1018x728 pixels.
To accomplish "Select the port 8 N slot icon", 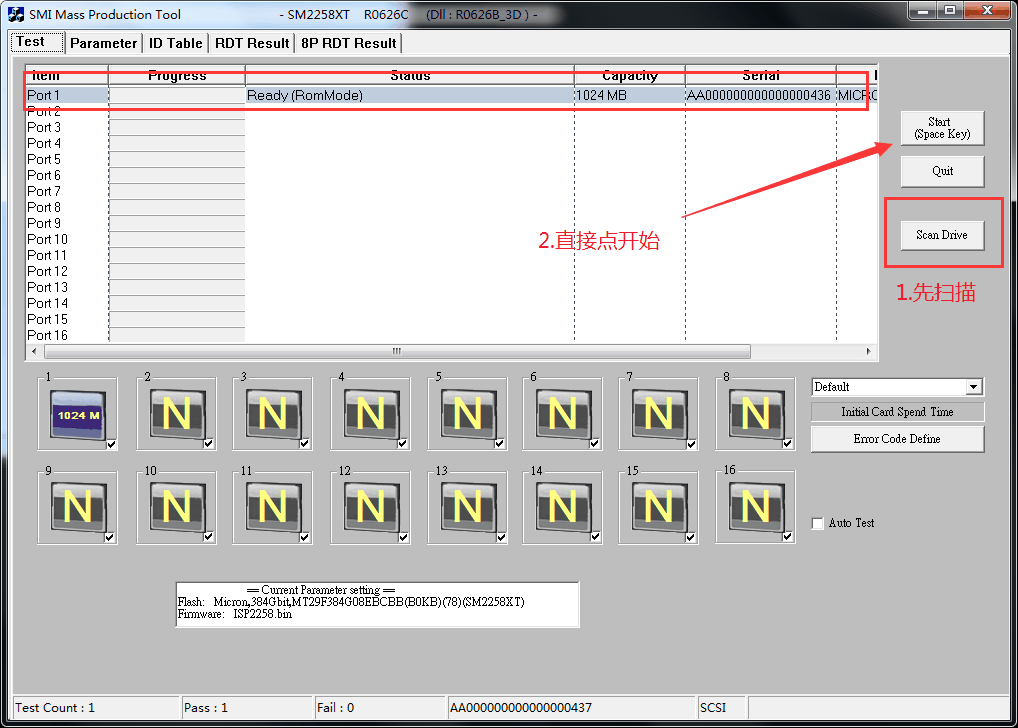I will [x=755, y=413].
